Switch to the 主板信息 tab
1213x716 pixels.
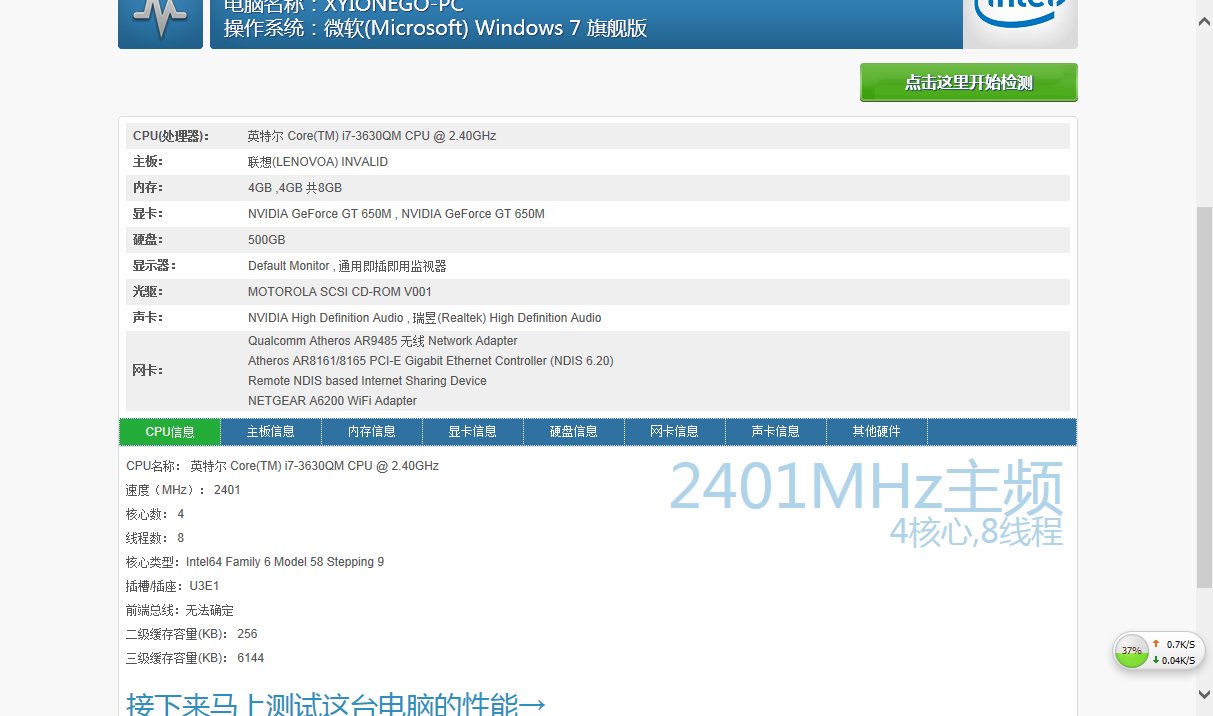tap(271, 432)
